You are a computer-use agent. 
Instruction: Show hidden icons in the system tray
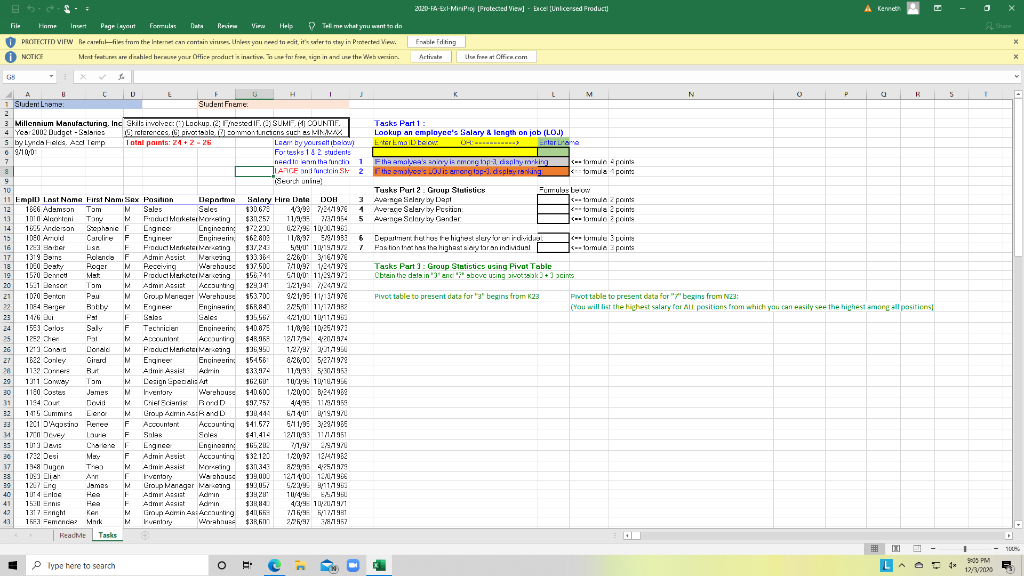[x=902, y=565]
